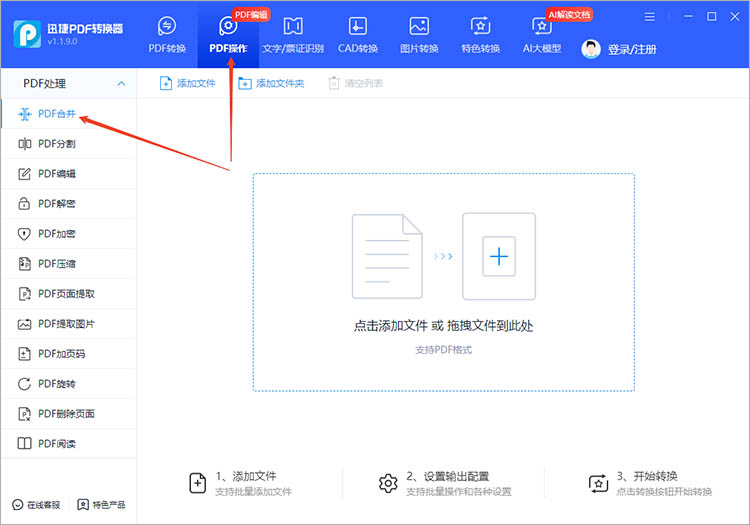Maximize the application window
The width and height of the screenshot is (750, 525).
712,17
